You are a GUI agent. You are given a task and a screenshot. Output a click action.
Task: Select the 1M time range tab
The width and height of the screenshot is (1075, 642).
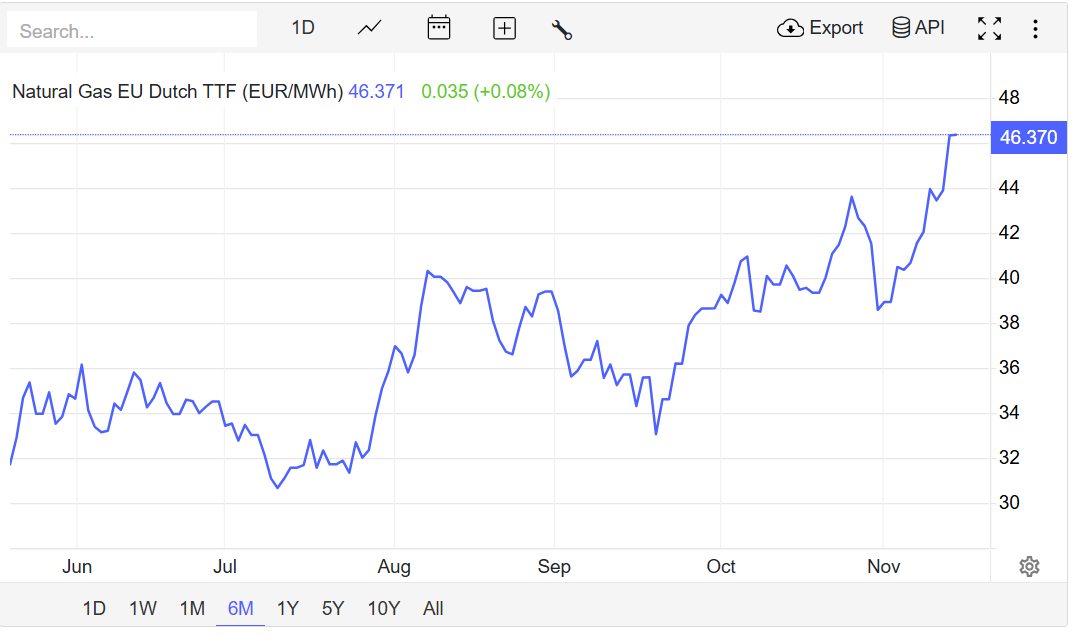[x=192, y=608]
